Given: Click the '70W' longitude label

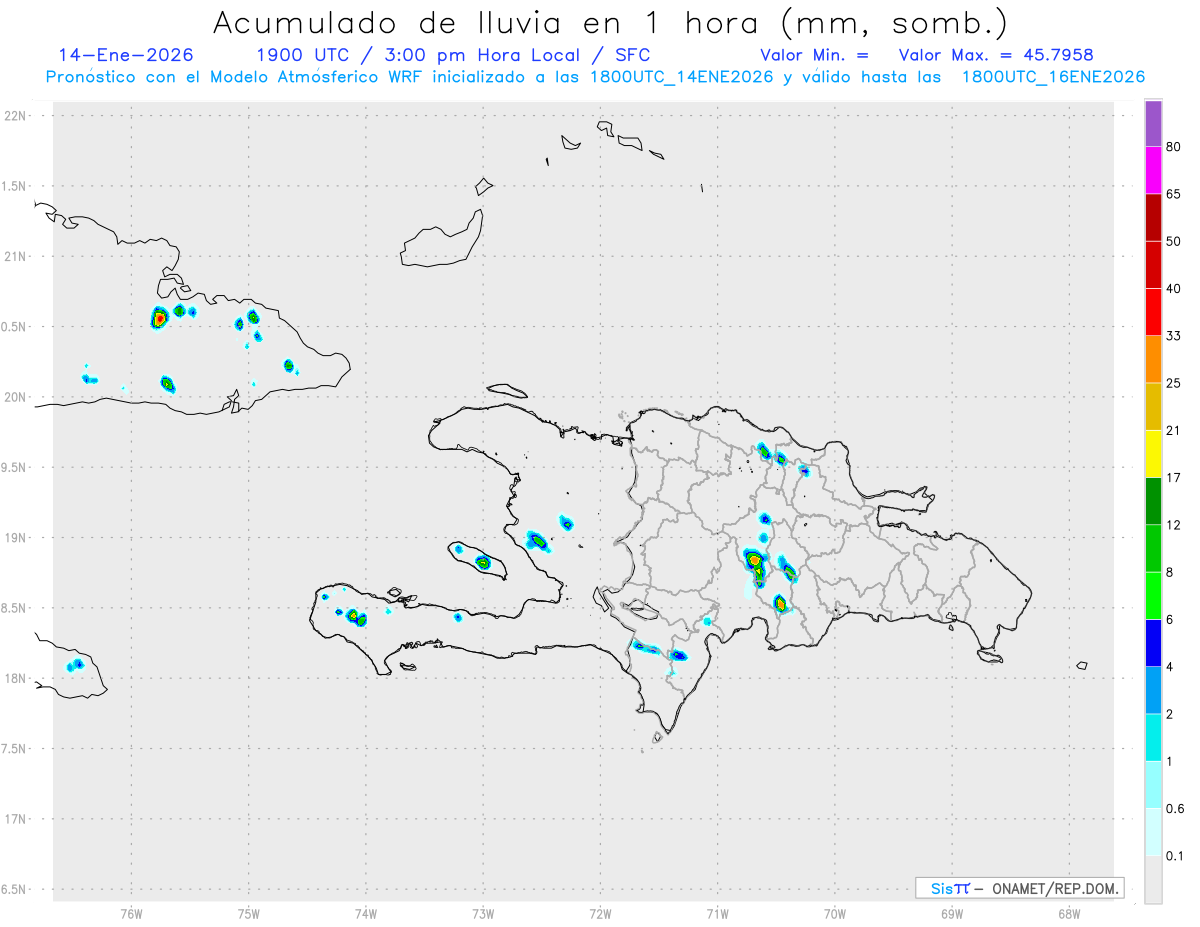Looking at the screenshot, I should coord(835,914).
